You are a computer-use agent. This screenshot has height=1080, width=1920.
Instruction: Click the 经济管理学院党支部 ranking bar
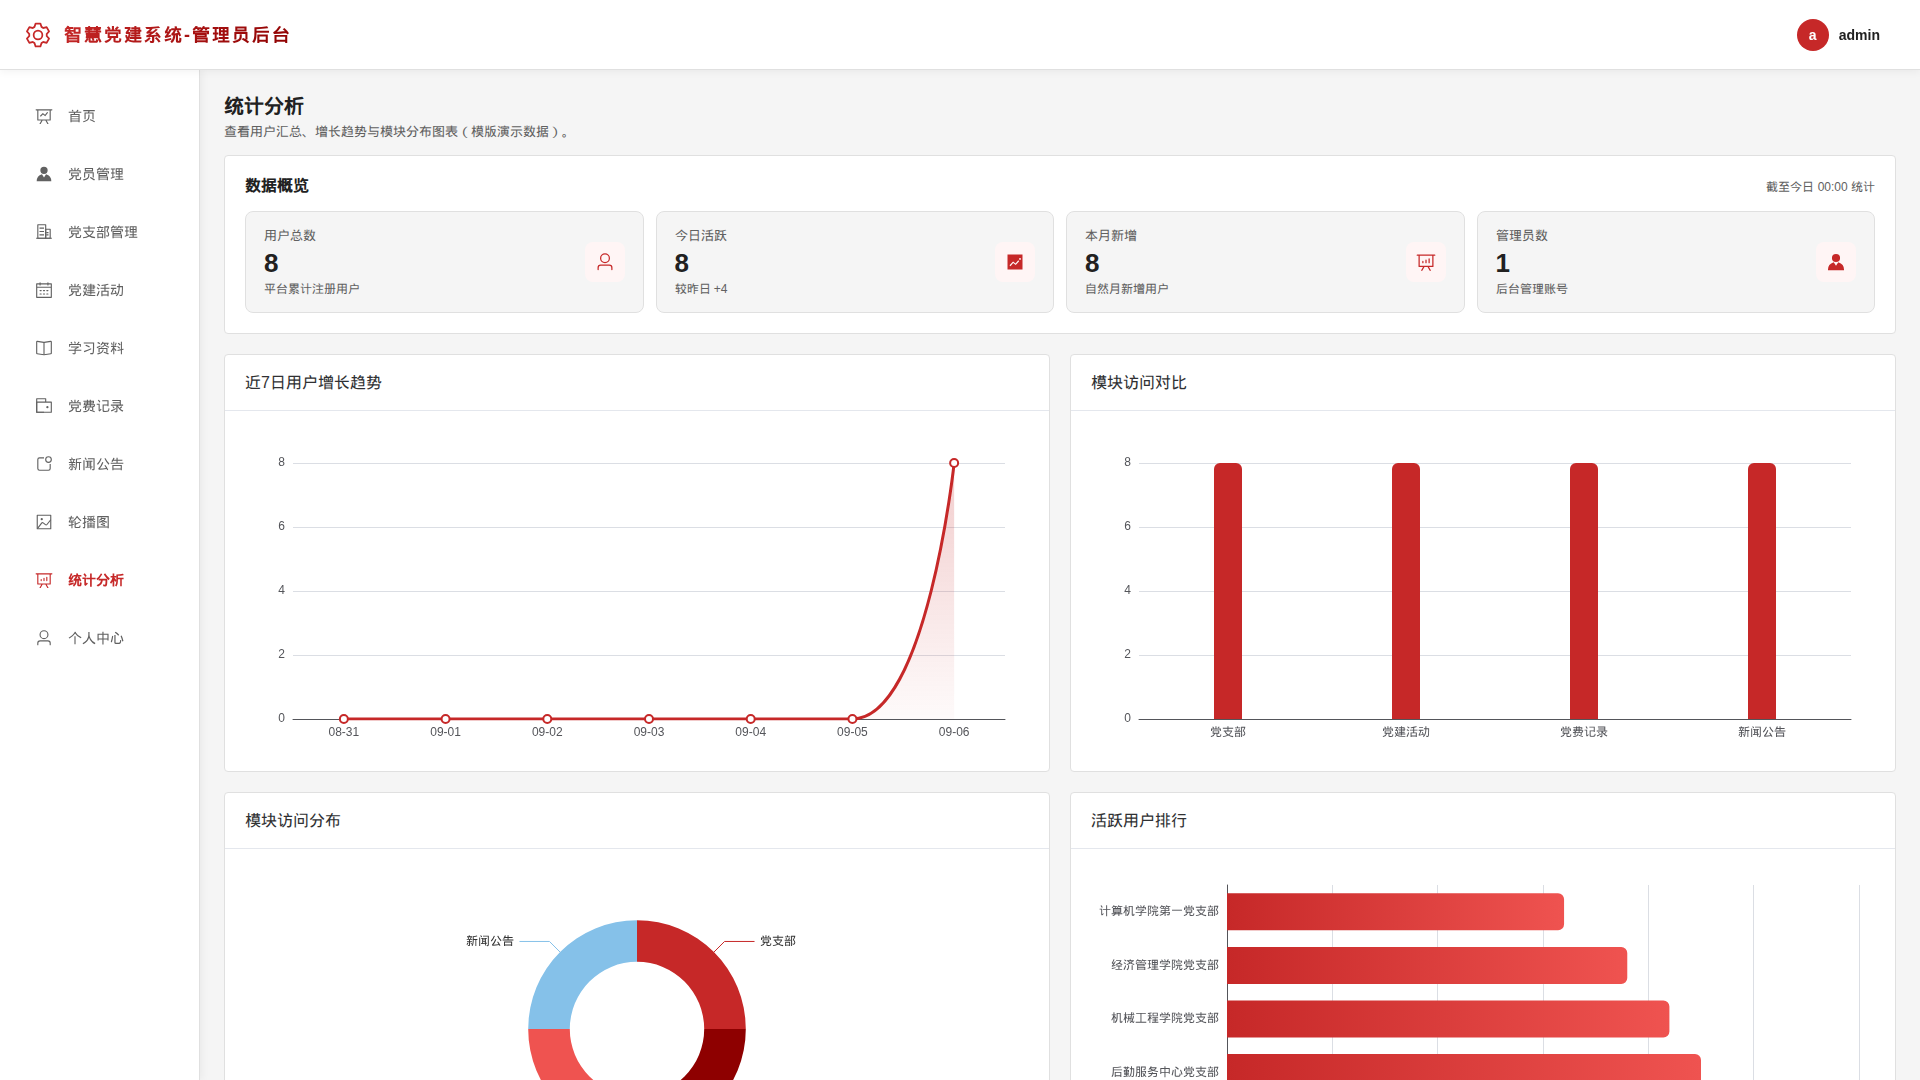pyautogui.click(x=1427, y=966)
